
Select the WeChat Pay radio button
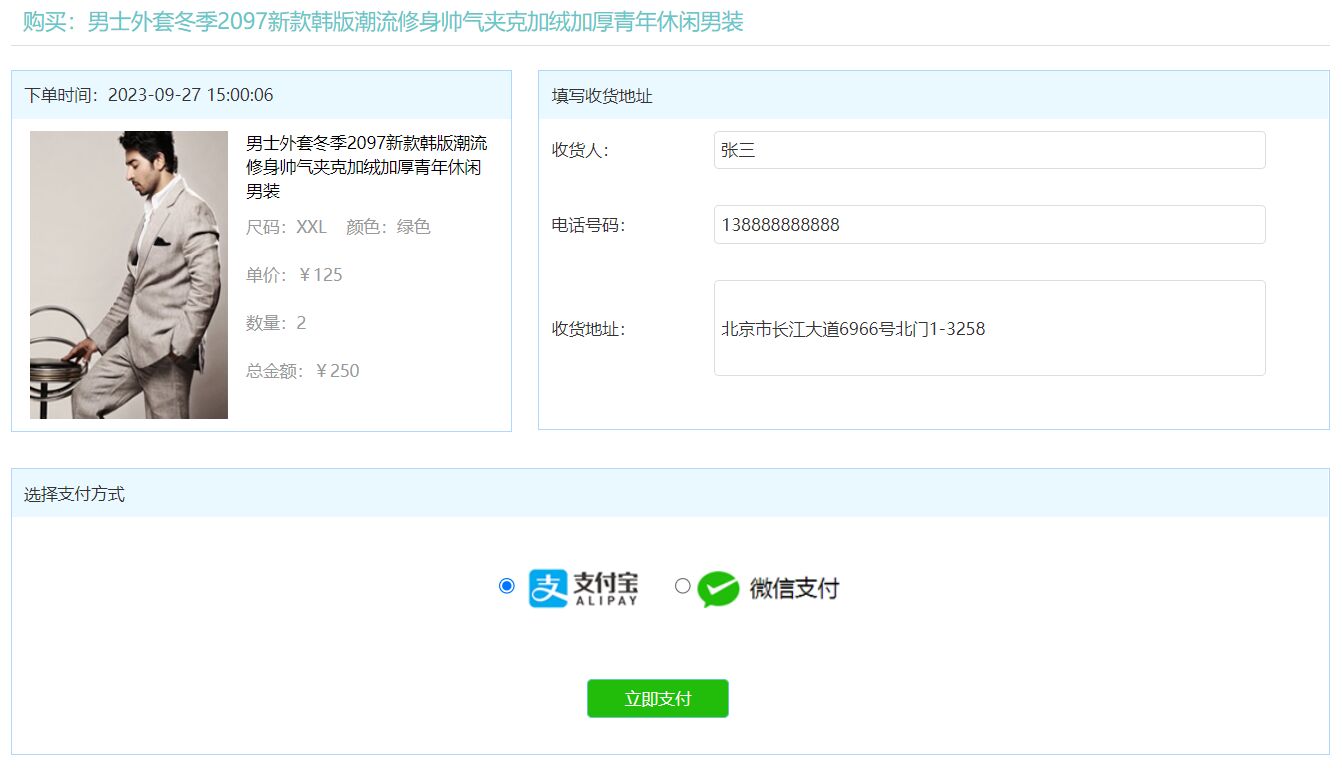click(x=682, y=586)
